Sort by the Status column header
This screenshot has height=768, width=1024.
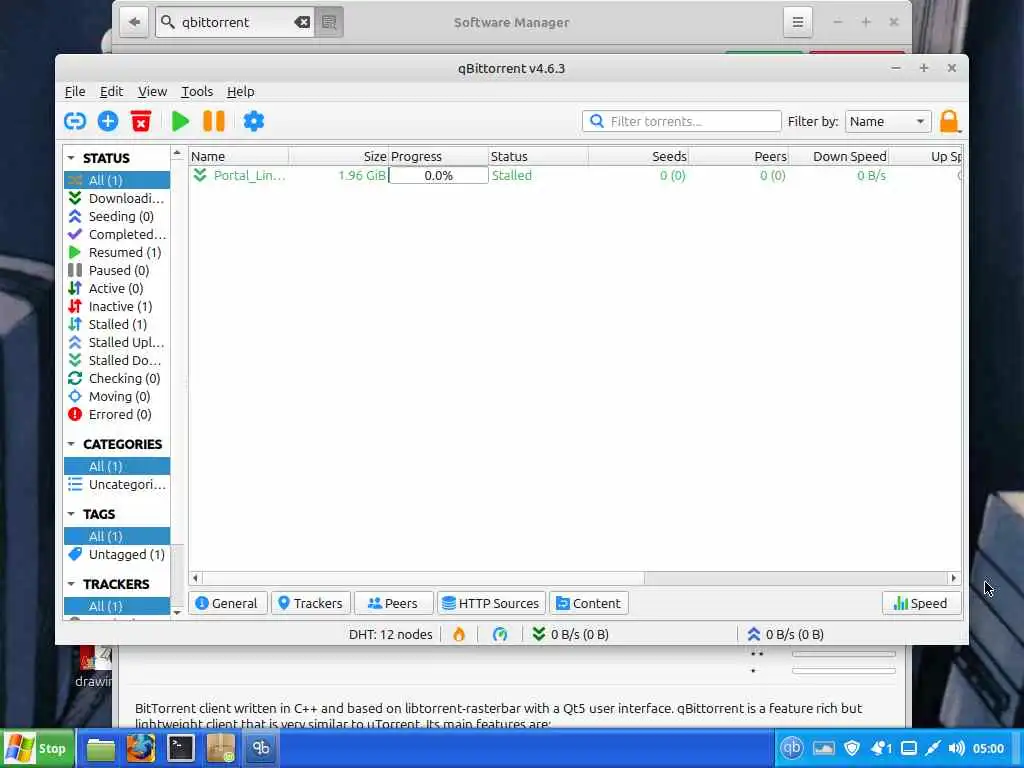click(x=539, y=157)
